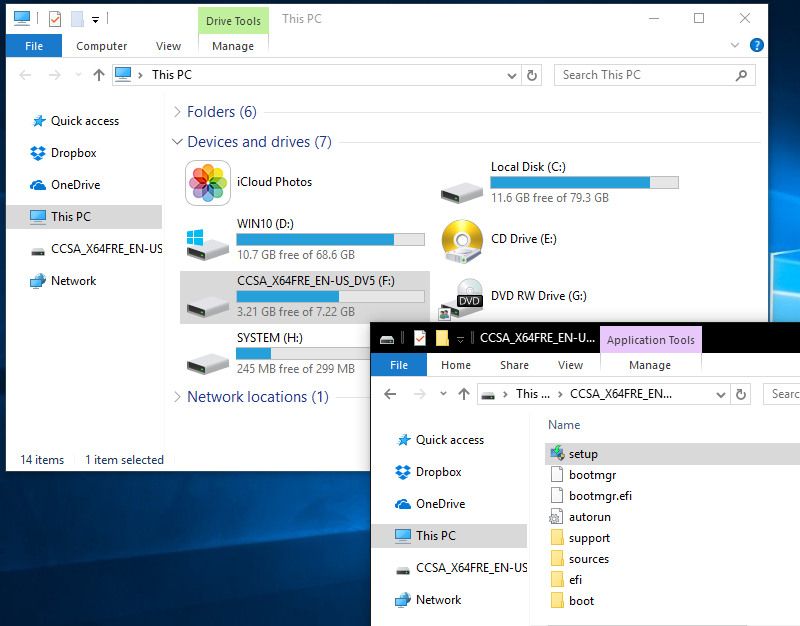
Task: Go up one level in This PC window
Action: click(x=99, y=76)
